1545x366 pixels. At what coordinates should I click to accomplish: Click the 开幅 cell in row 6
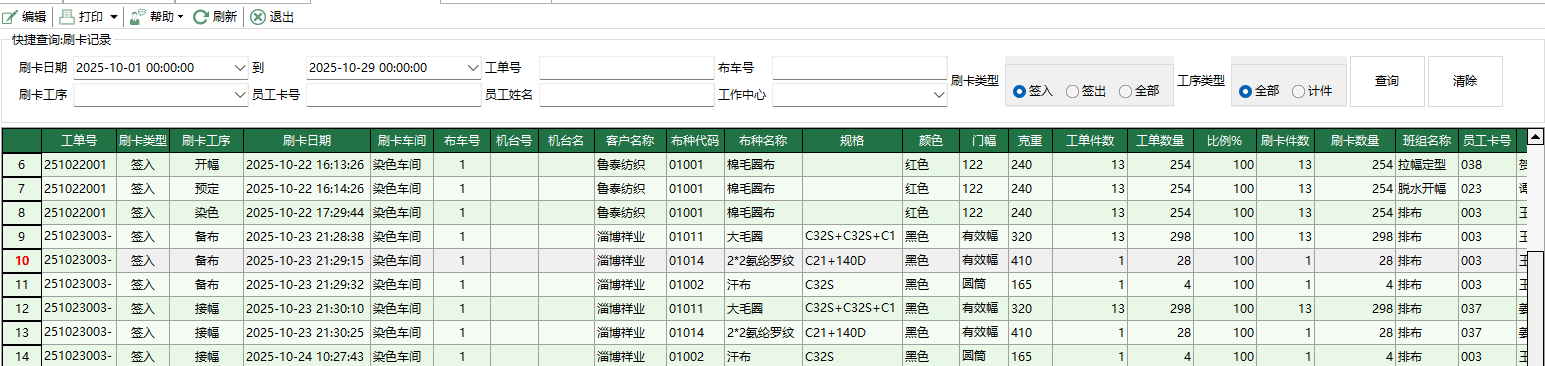click(207, 164)
